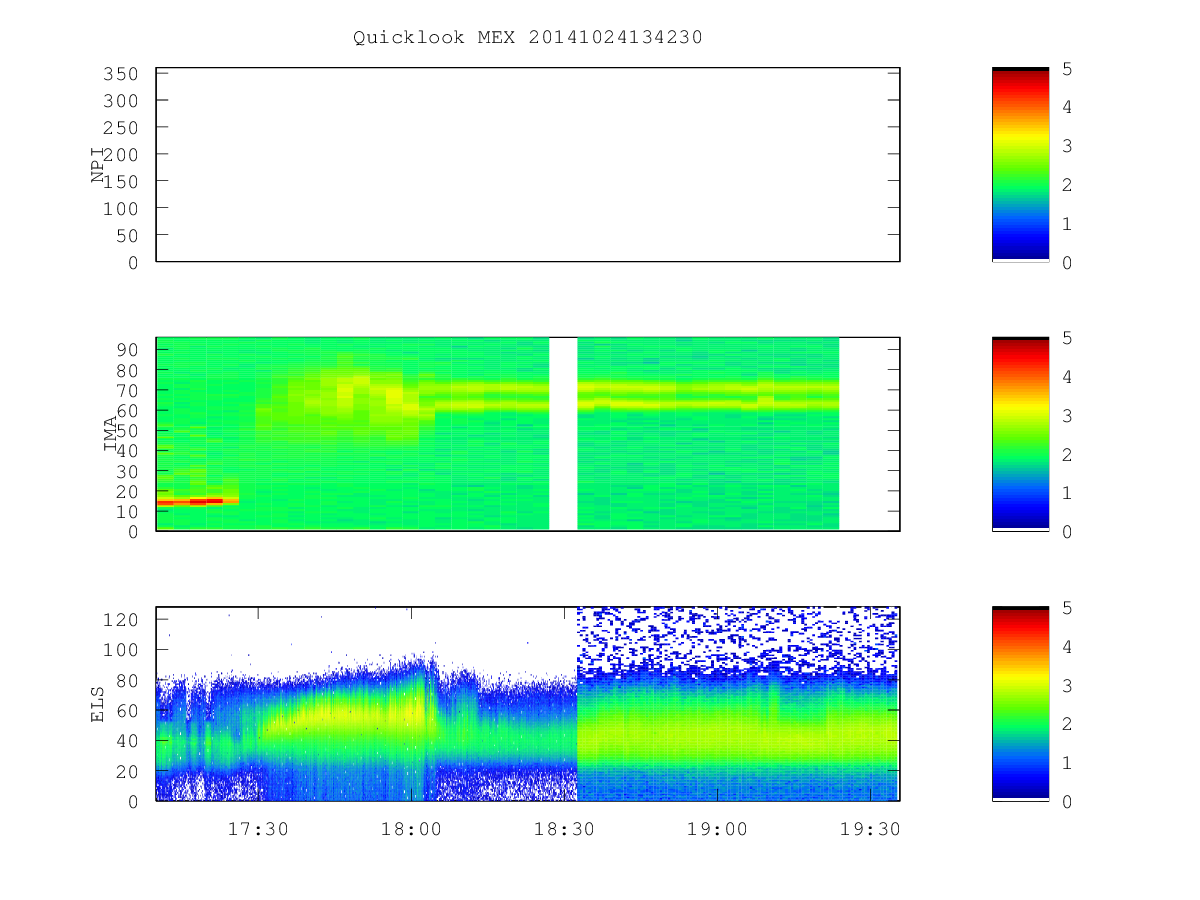Select the NPI y-axis label
This screenshot has height=900, width=1200.
98,165
